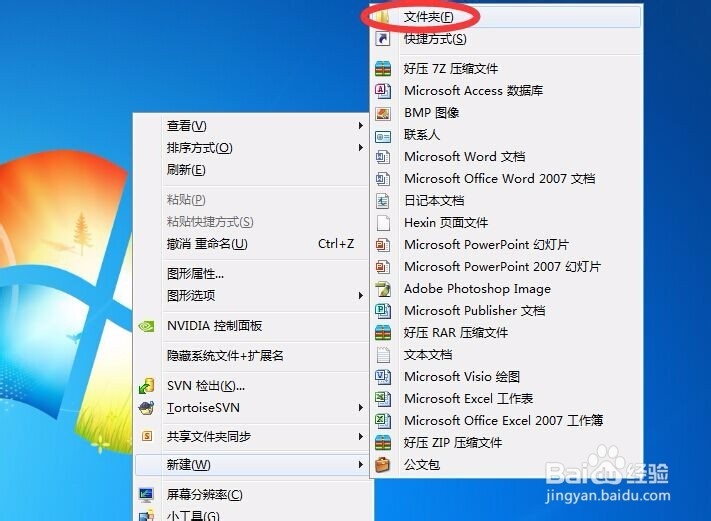Click the text 好压 7Z 压缩文件
The image size is (711, 521).
pyautogui.click(x=451, y=68)
